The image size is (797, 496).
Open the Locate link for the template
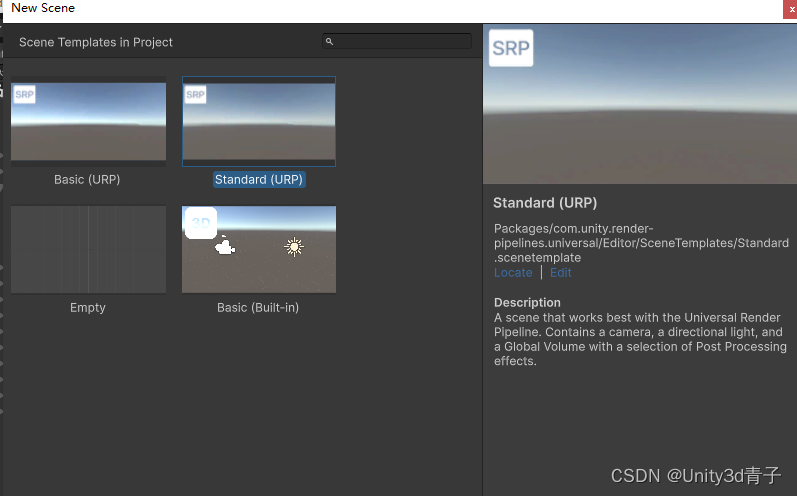click(513, 272)
